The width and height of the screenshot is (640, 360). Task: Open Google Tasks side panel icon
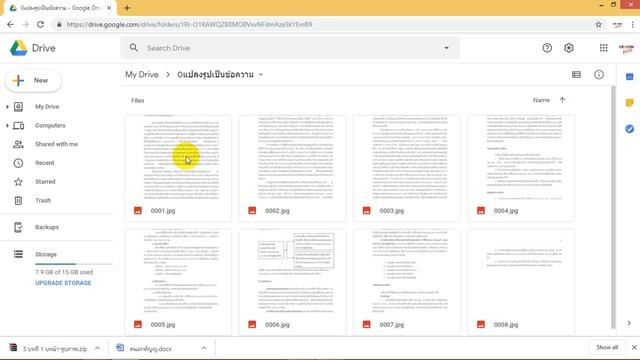[629, 129]
